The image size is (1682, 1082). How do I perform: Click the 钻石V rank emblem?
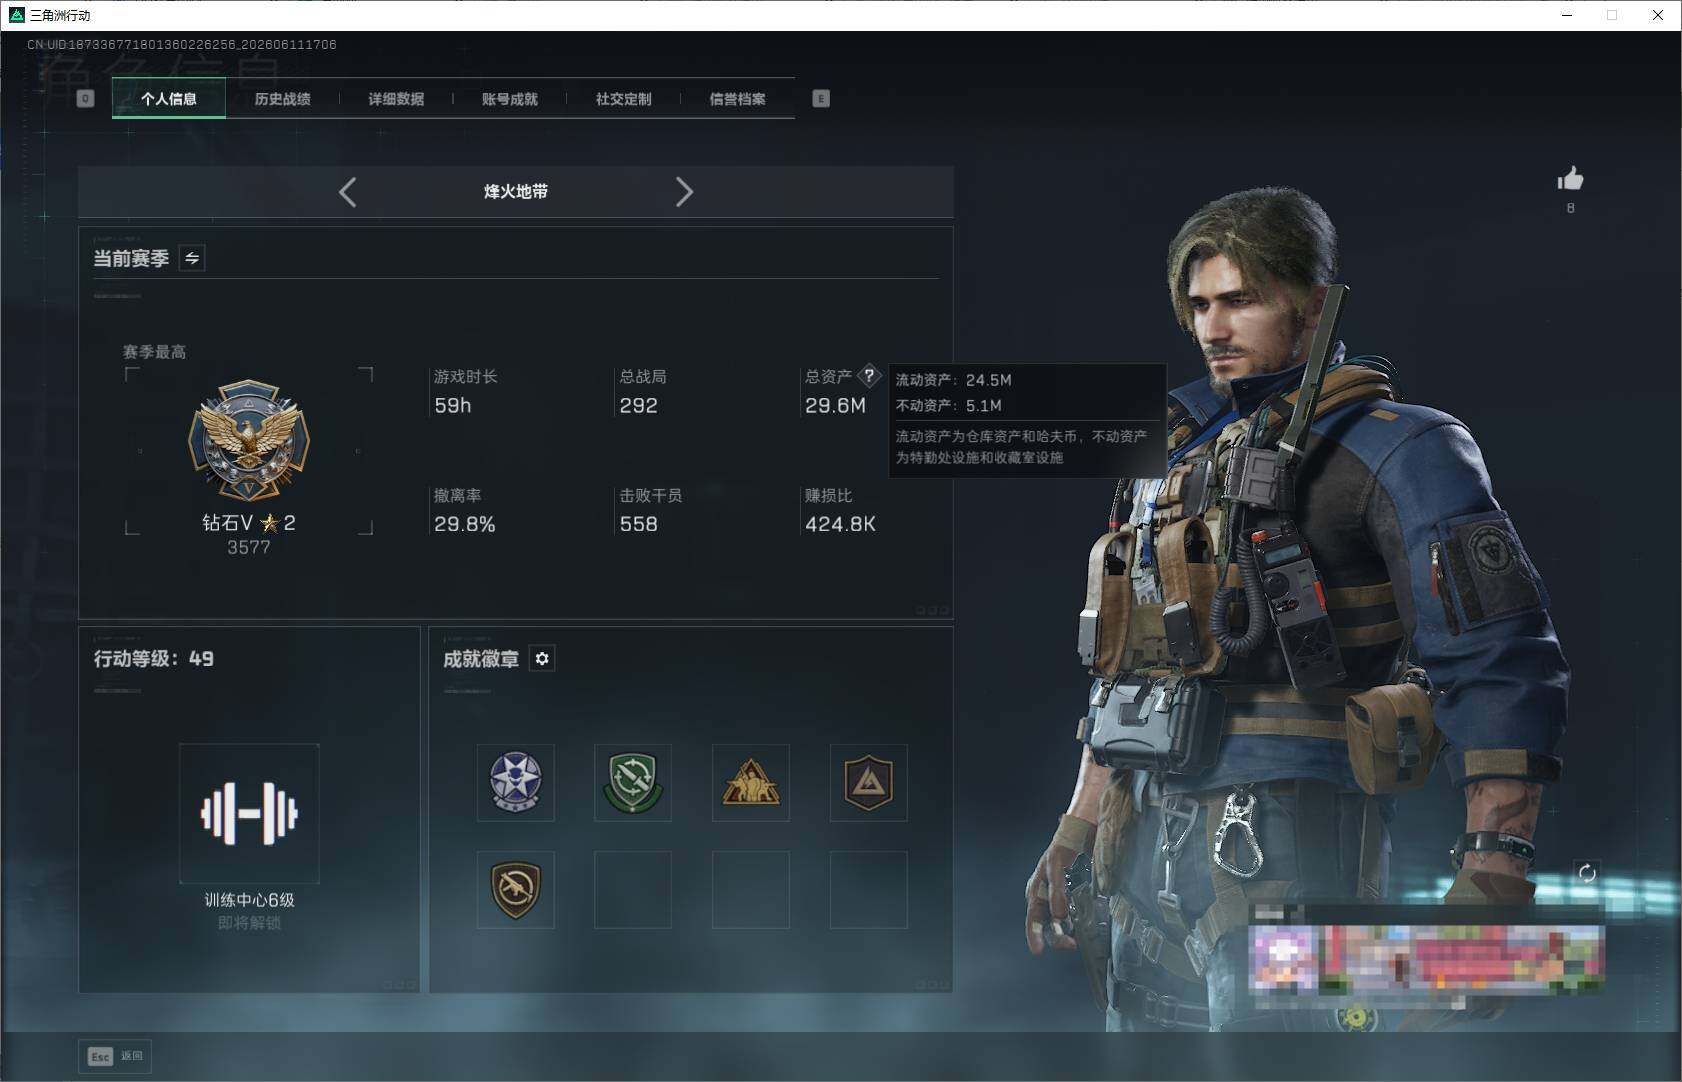click(249, 440)
